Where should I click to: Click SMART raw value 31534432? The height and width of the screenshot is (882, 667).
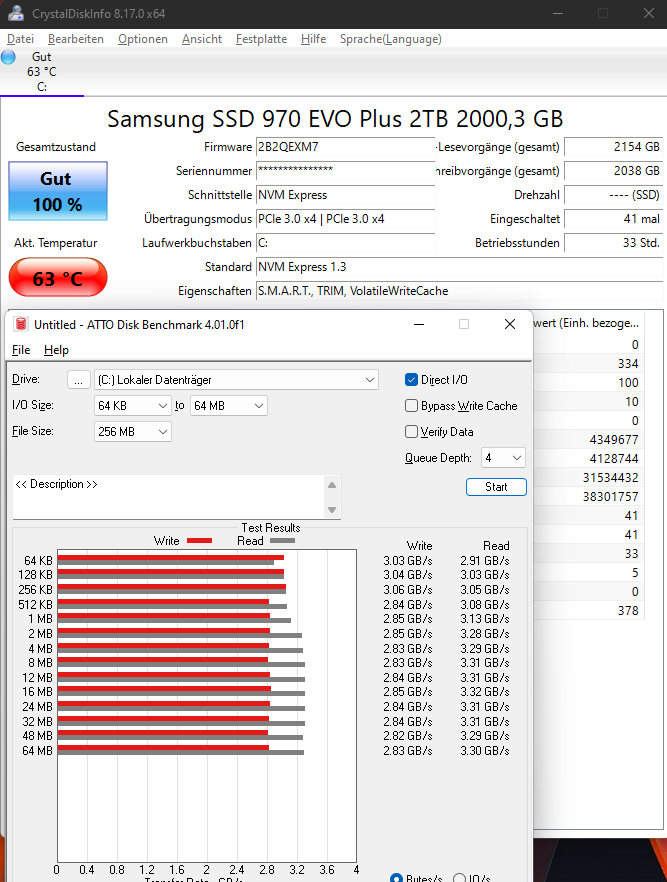click(x=610, y=478)
